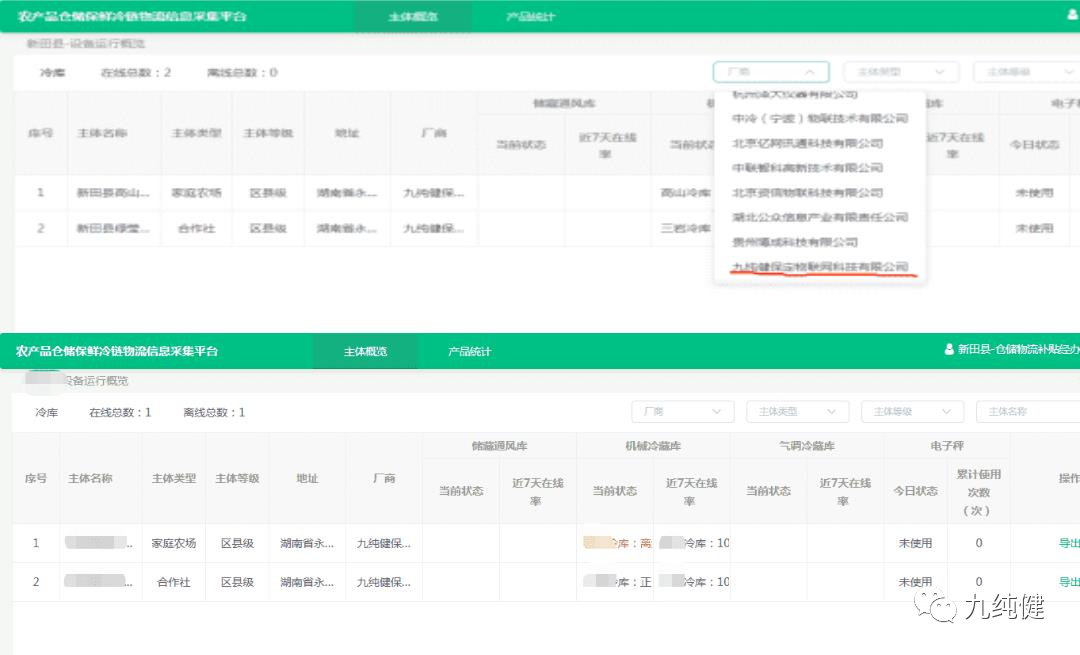Choose 中联智科高新技术有限公司 from the vendor list
Image resolution: width=1080 pixels, height=655 pixels.
[807, 167]
